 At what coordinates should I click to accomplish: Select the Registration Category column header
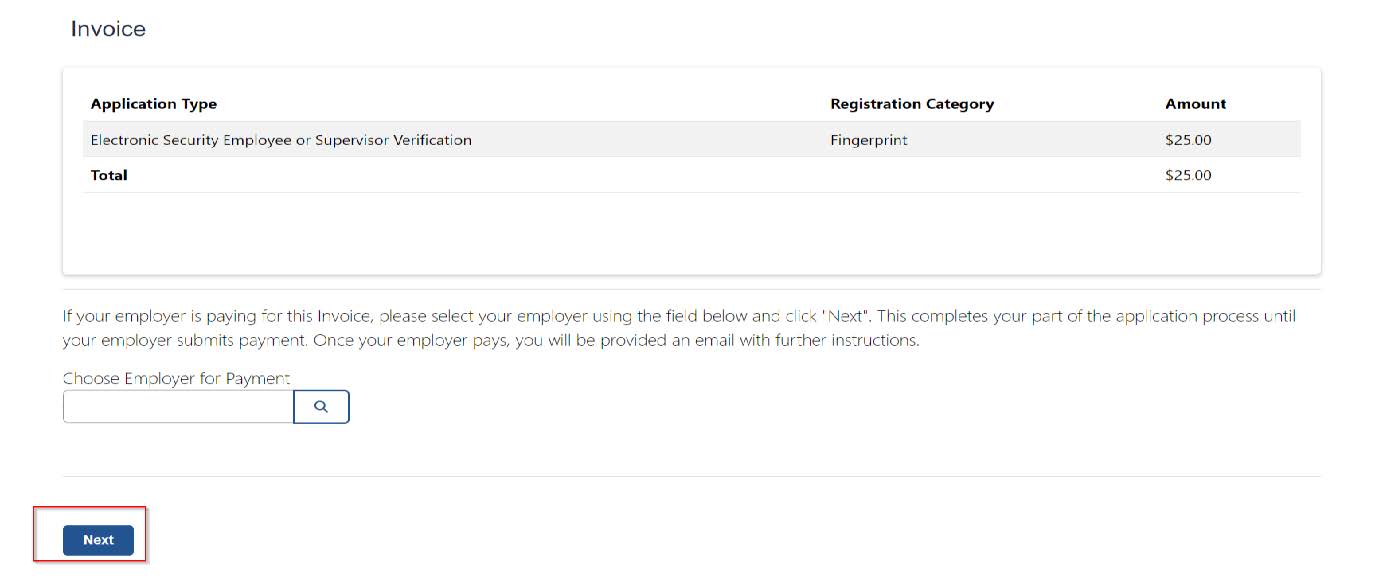tap(912, 104)
